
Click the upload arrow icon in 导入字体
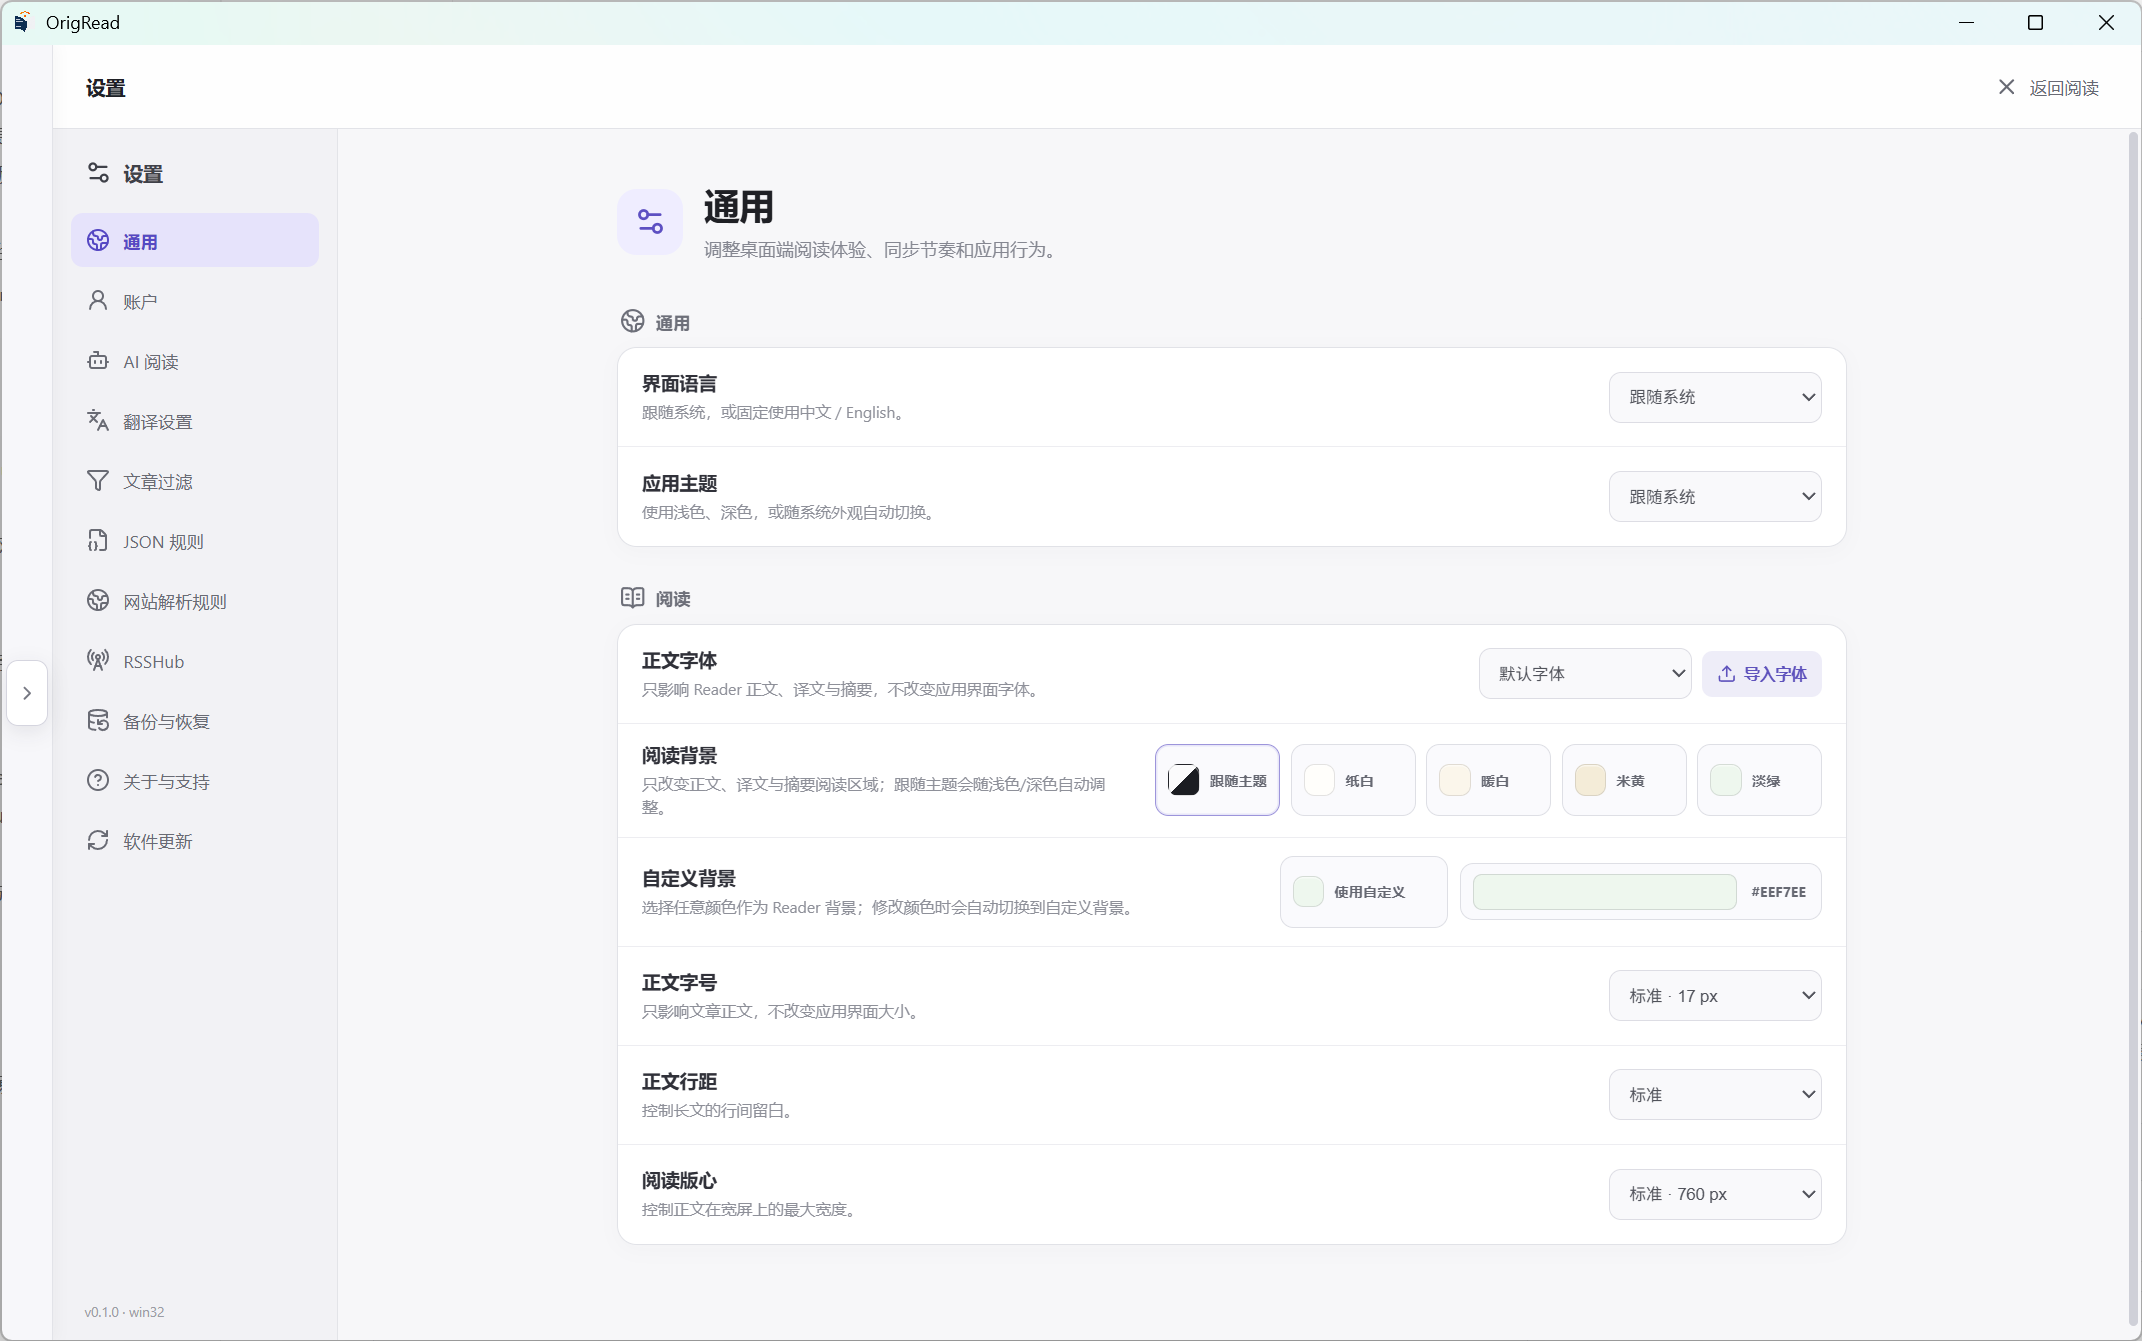1727,674
